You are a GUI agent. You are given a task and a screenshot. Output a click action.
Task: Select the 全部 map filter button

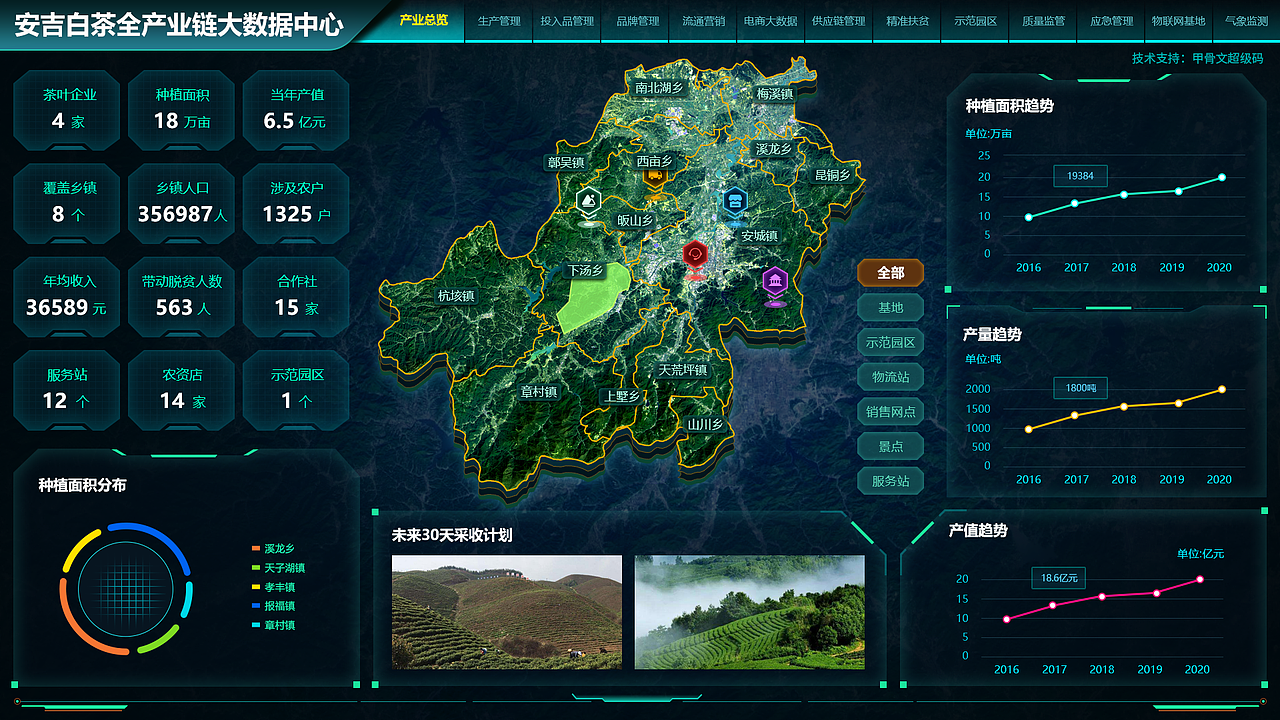(890, 273)
